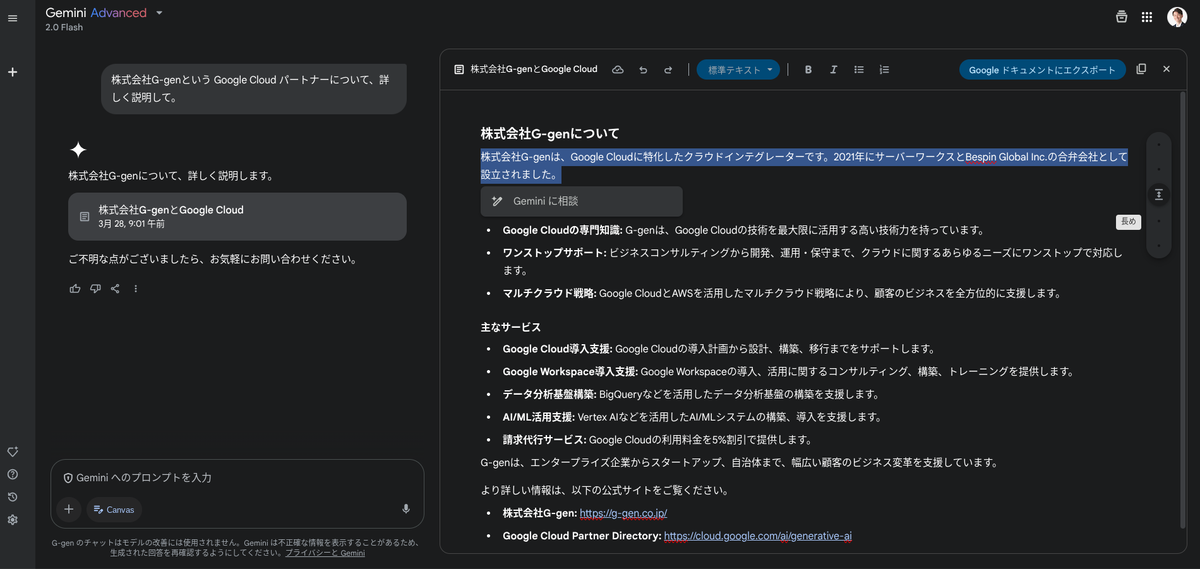Open the Google account profile avatar

[1177, 17]
